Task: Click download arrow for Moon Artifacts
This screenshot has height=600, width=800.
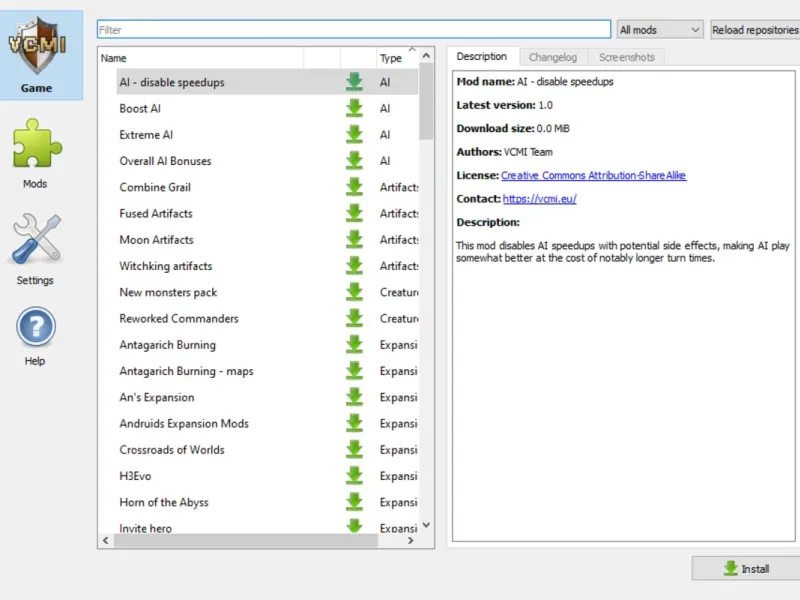Action: [x=354, y=239]
